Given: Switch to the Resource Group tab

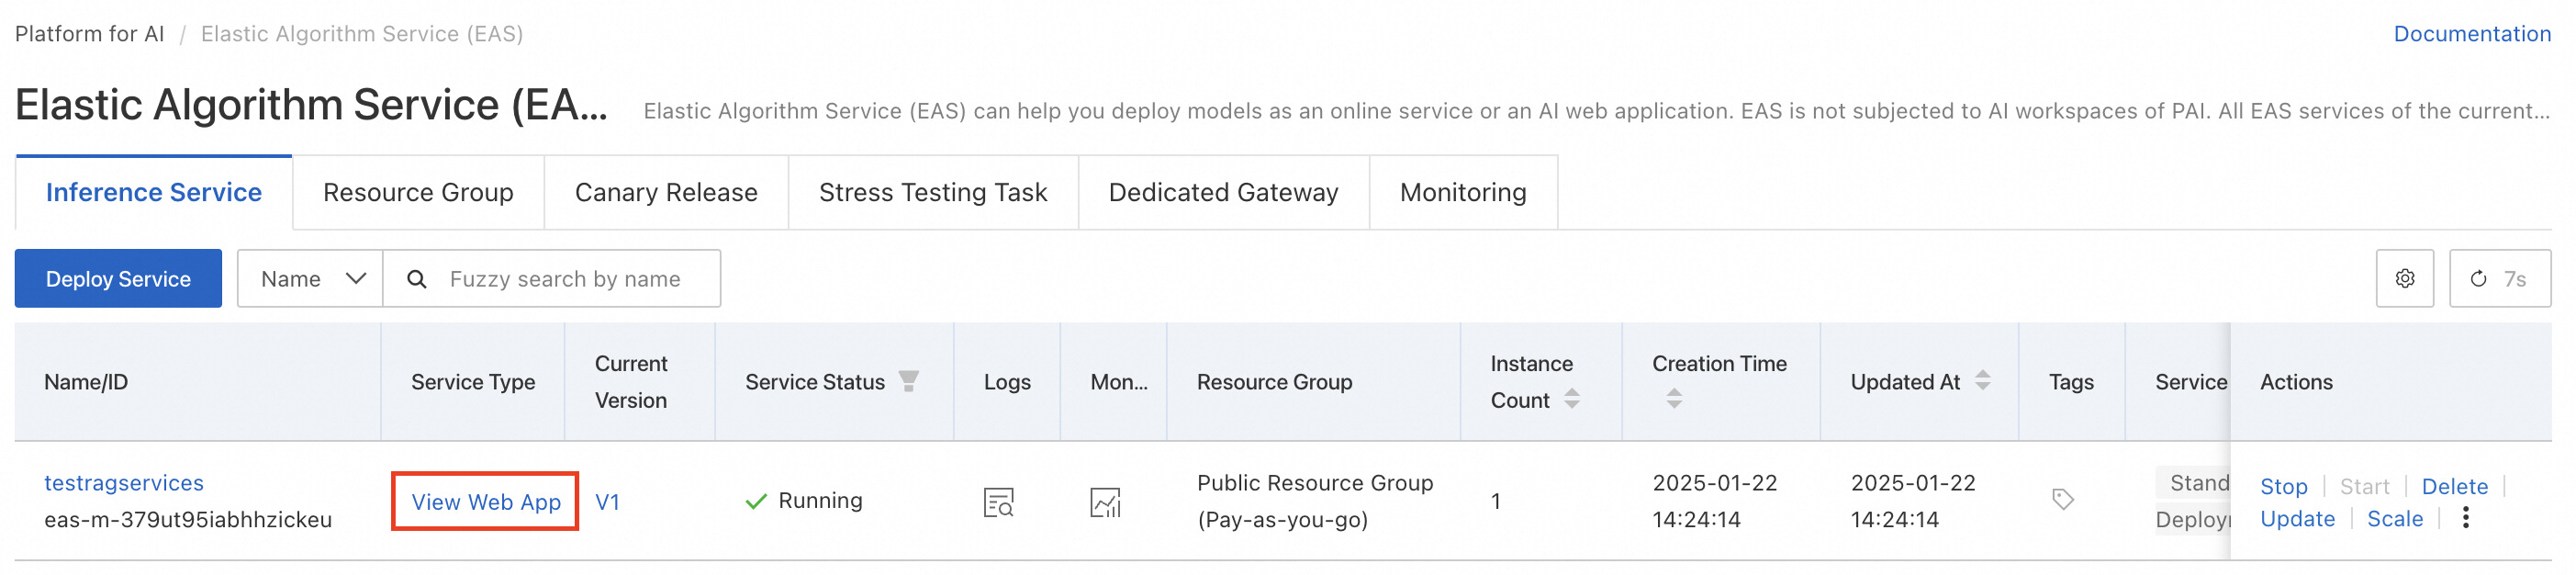Looking at the screenshot, I should click(418, 193).
